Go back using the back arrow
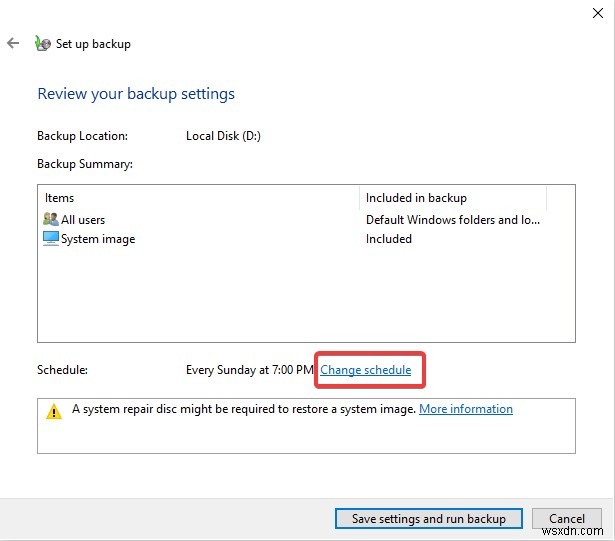The width and height of the screenshot is (615, 541). click(13, 43)
